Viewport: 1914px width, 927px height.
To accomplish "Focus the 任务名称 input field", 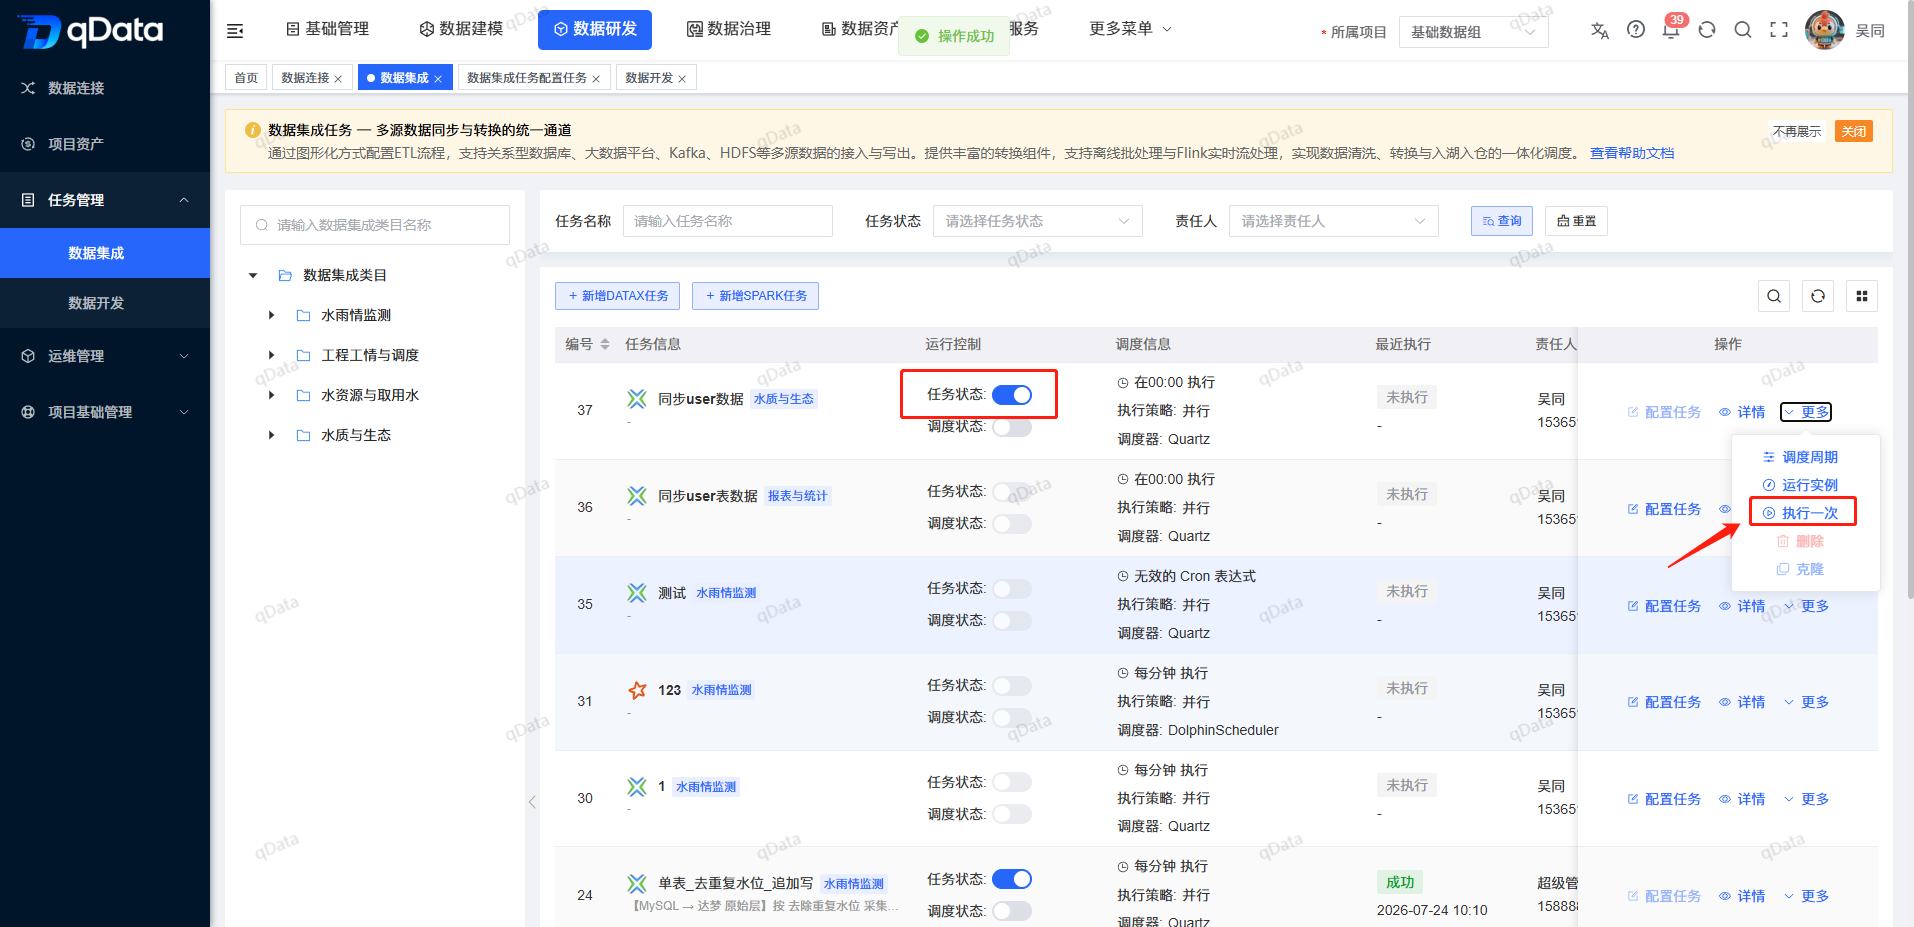I will 728,221.
